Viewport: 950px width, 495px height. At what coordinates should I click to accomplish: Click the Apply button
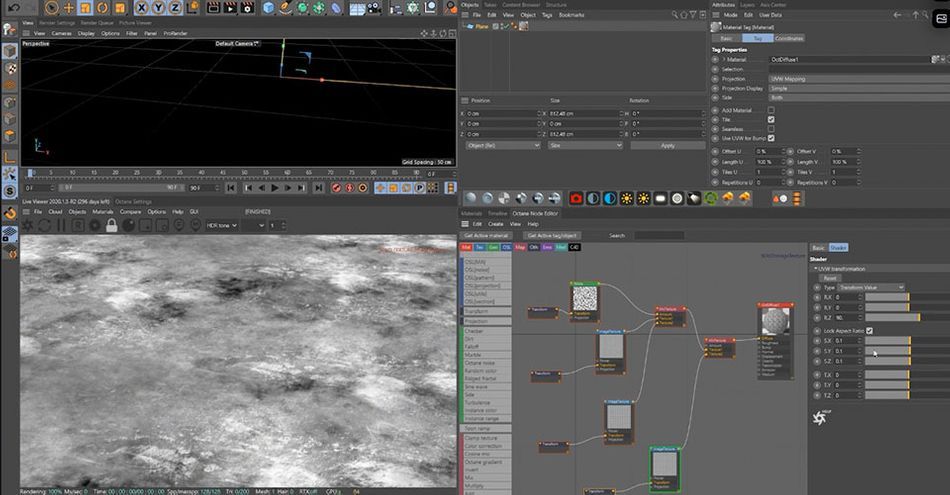(x=668, y=145)
